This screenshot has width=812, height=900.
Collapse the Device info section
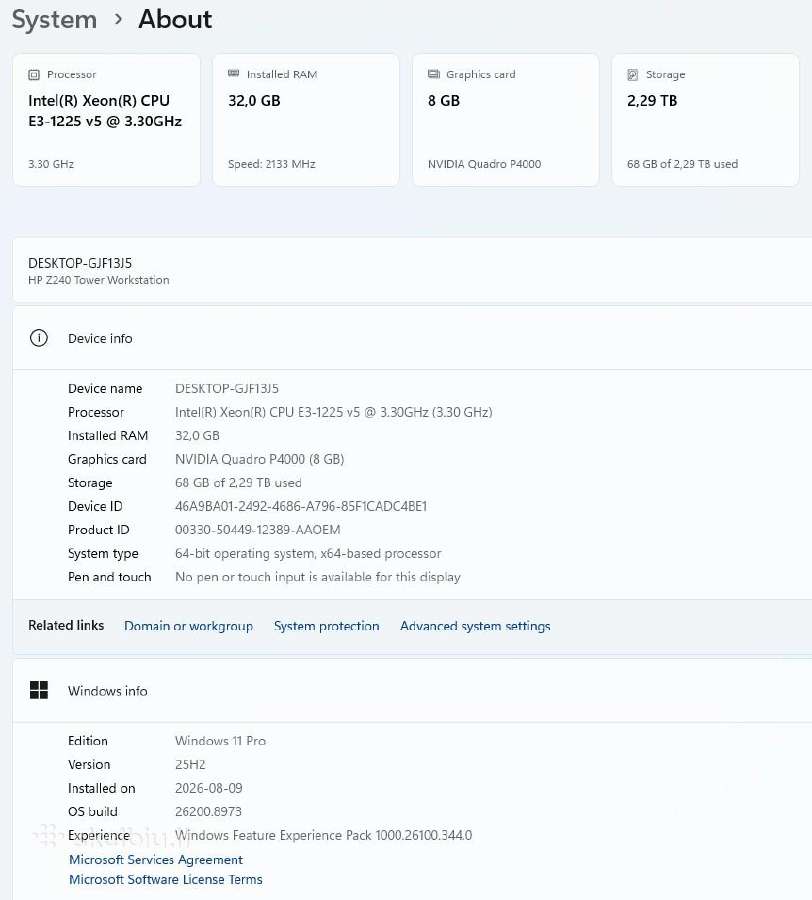pyautogui.click(x=412, y=338)
